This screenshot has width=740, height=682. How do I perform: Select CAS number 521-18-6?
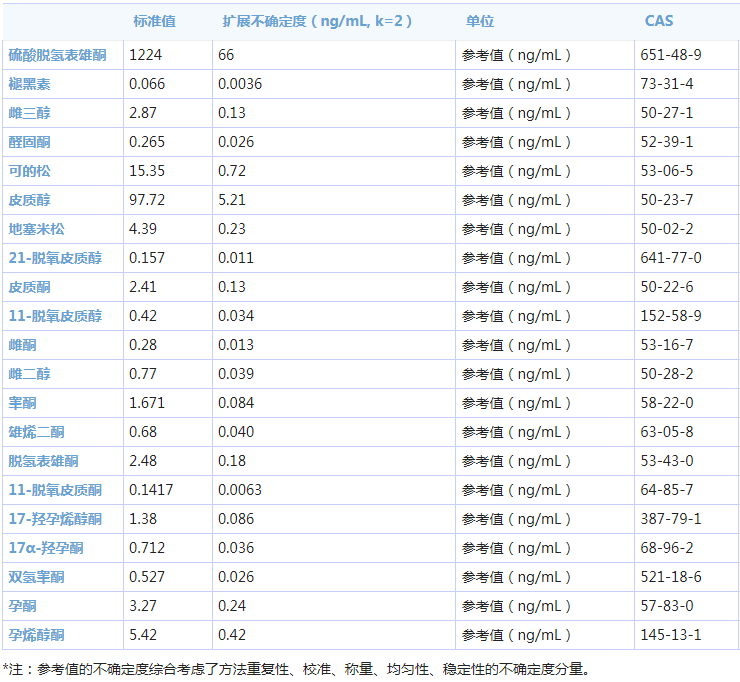[671, 577]
